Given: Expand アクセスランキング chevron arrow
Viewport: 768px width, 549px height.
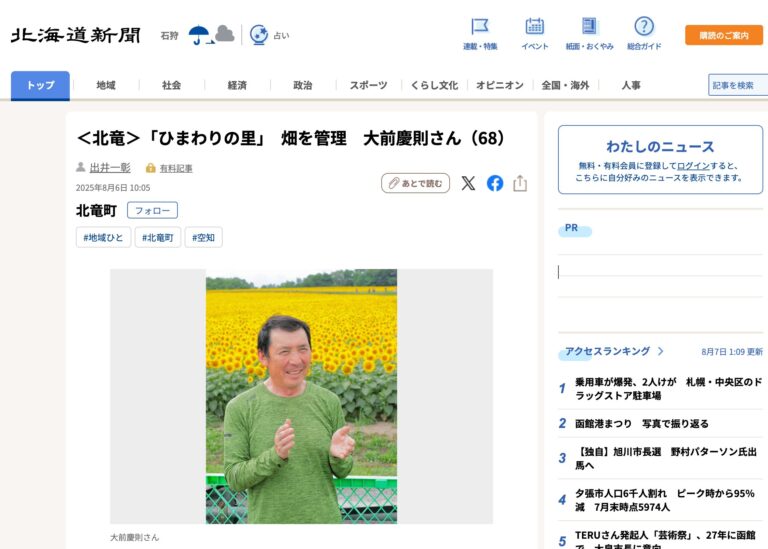Looking at the screenshot, I should coord(661,351).
